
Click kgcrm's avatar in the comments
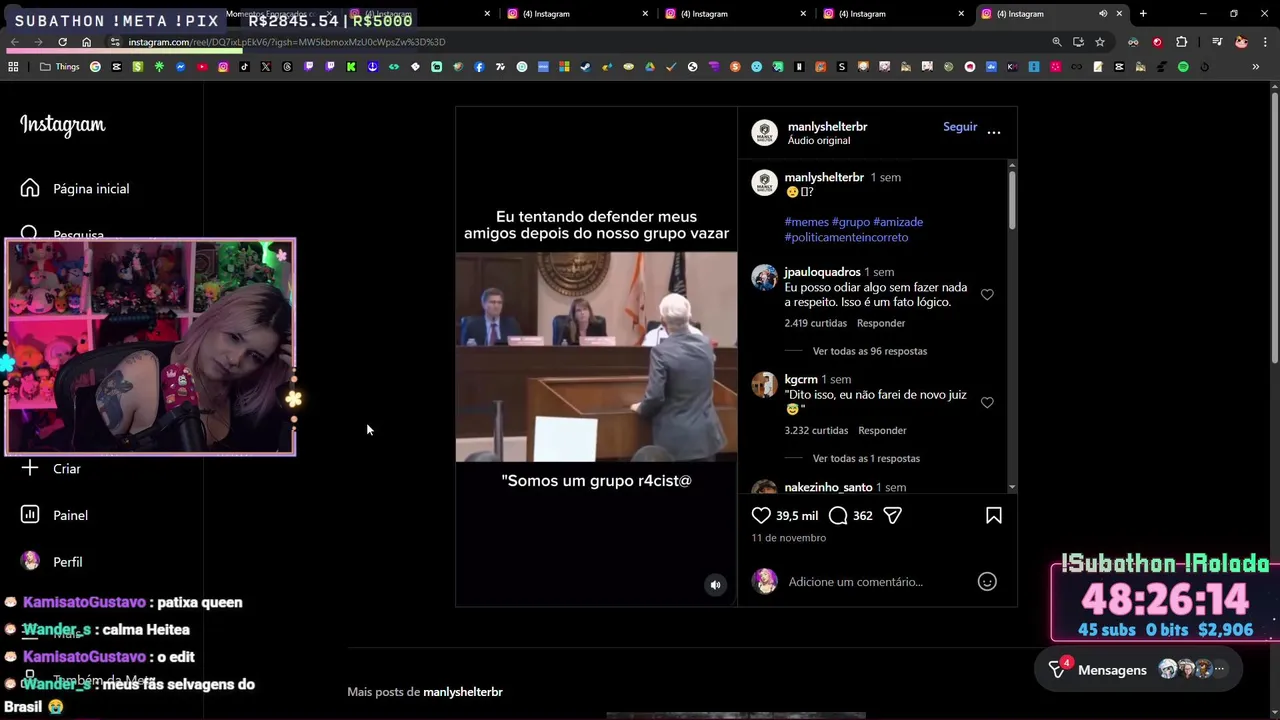coord(765,385)
